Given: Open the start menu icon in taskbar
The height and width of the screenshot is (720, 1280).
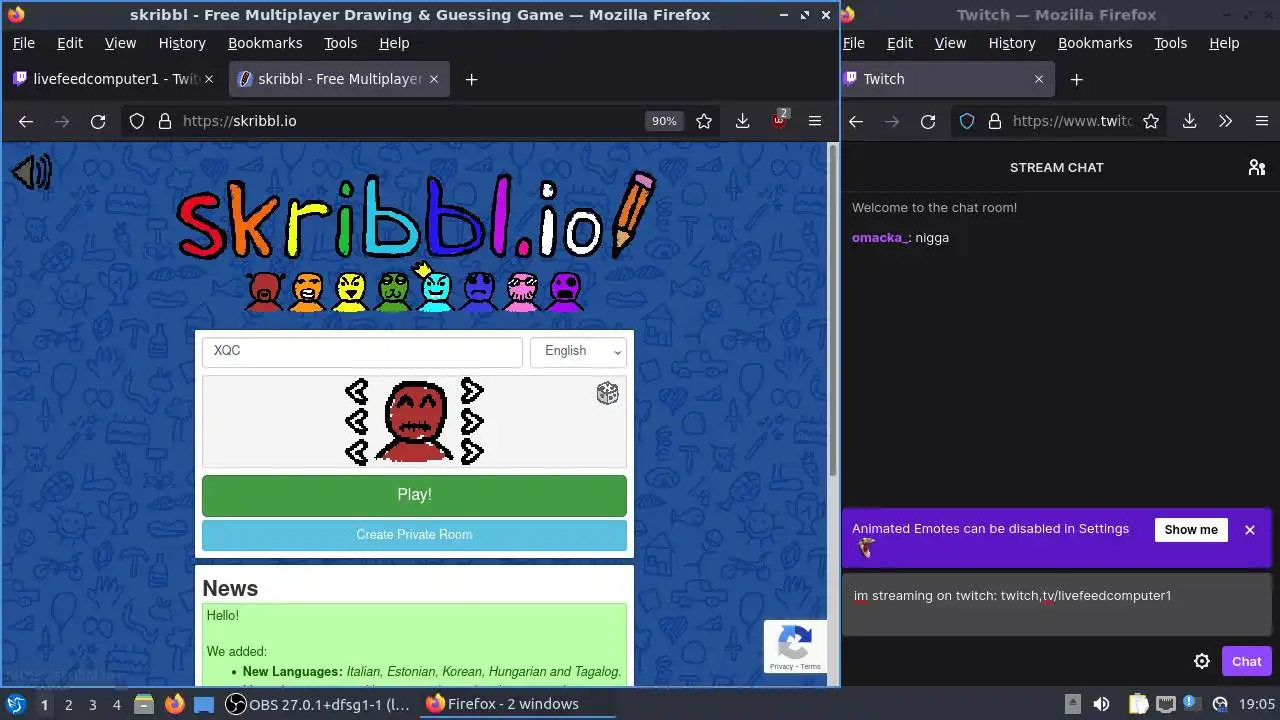Looking at the screenshot, I should pyautogui.click(x=16, y=704).
